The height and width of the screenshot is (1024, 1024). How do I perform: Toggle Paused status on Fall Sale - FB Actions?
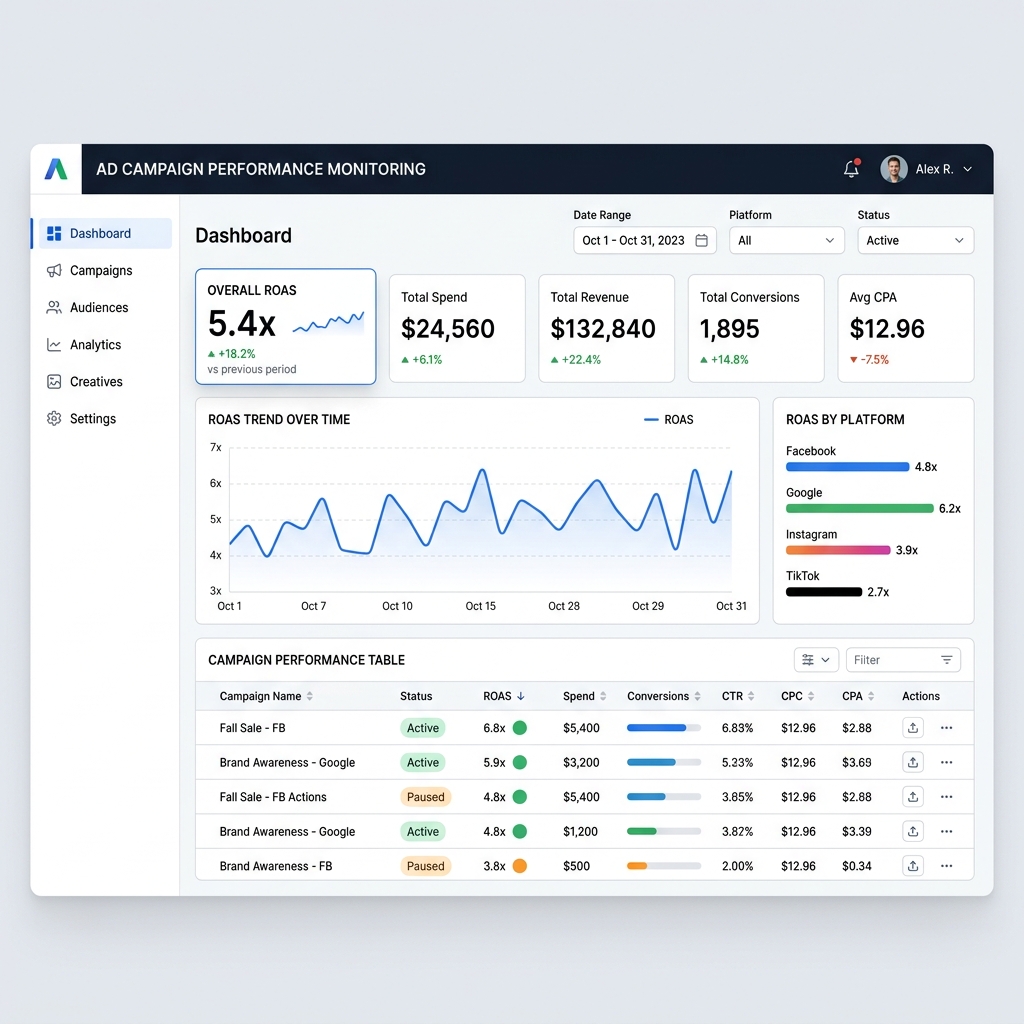(425, 797)
